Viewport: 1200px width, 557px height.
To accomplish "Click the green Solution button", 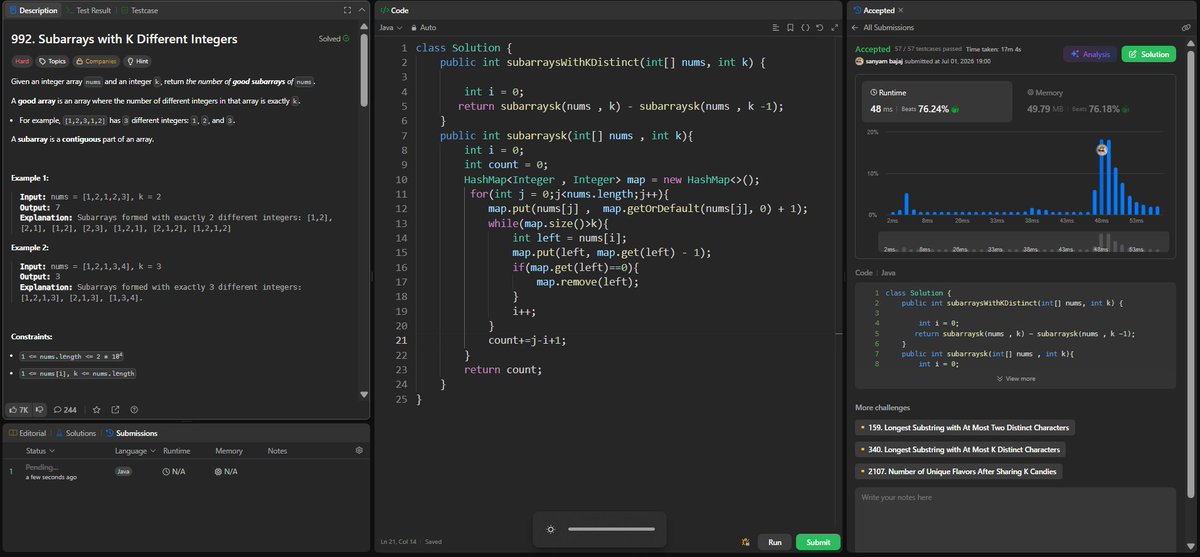I will point(1149,54).
